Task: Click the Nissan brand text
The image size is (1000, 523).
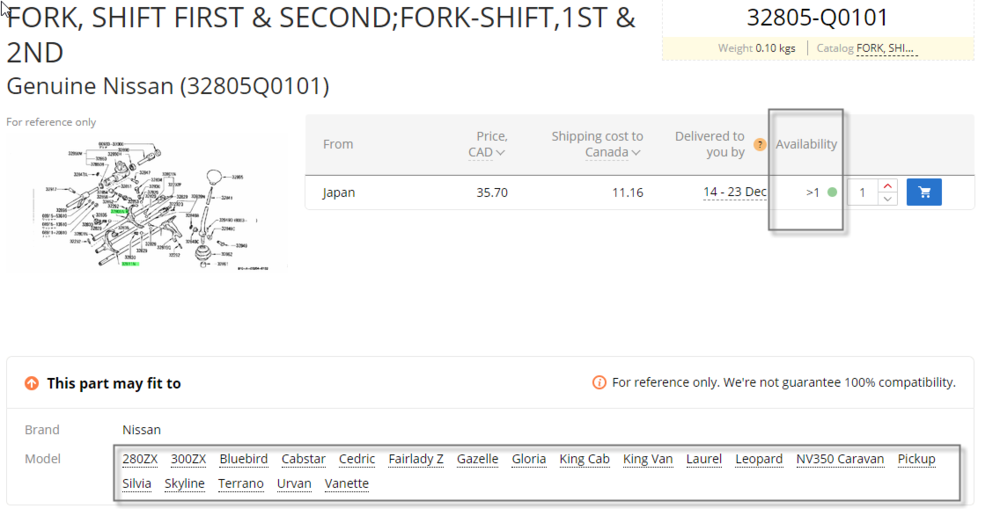Action: pyautogui.click(x=142, y=430)
